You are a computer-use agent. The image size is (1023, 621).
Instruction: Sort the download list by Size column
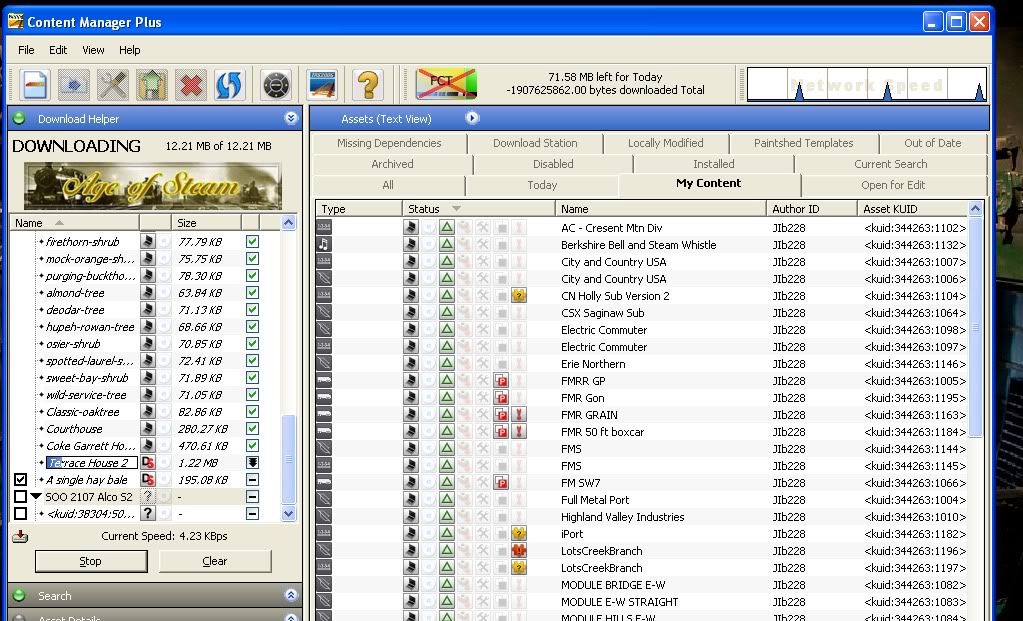point(206,222)
